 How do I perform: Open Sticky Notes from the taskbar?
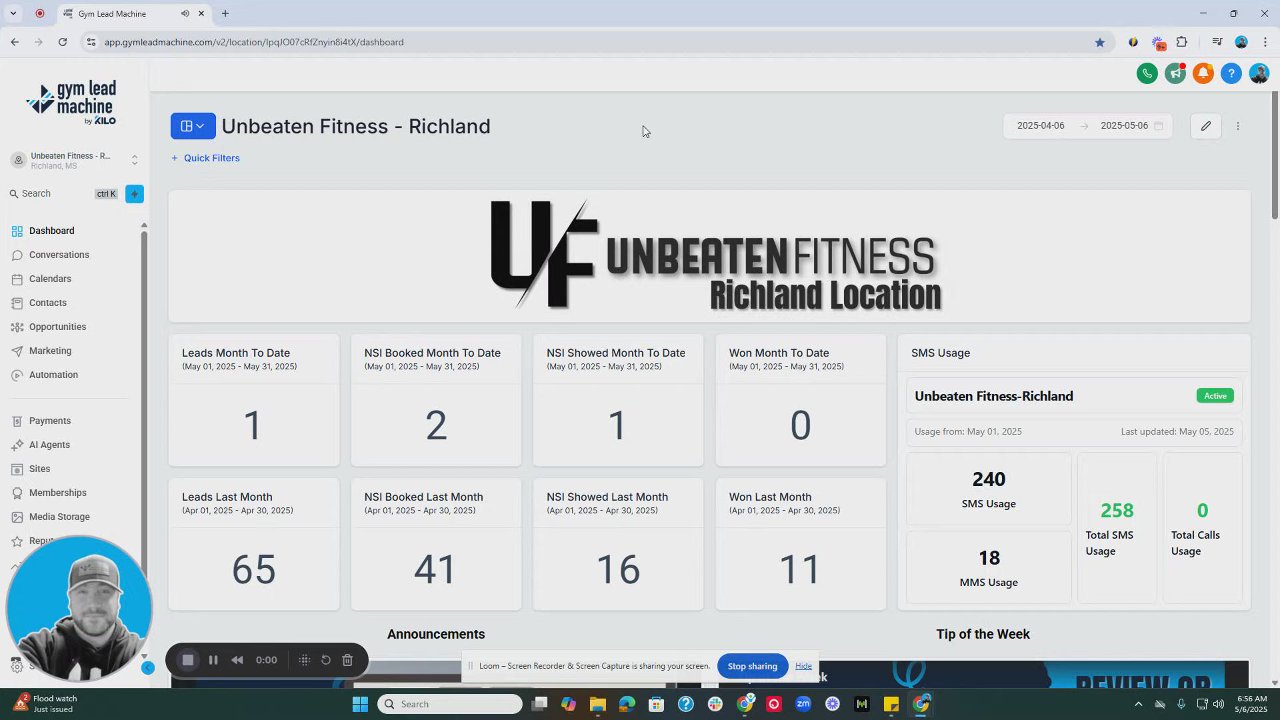(x=891, y=704)
